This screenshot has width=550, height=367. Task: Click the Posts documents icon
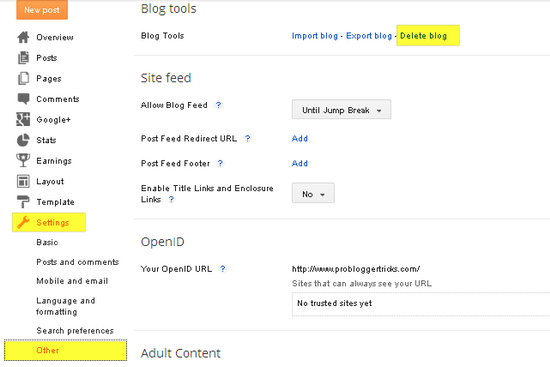point(23,58)
